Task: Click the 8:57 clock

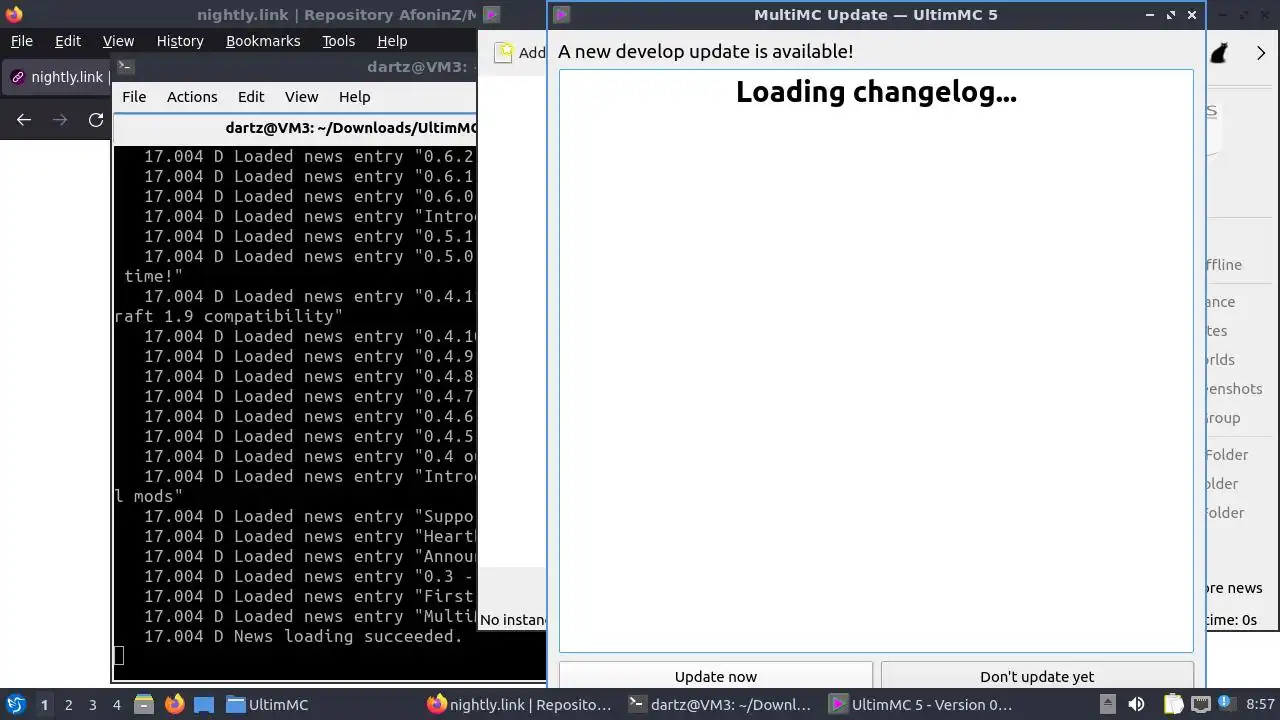Action: [1260, 704]
